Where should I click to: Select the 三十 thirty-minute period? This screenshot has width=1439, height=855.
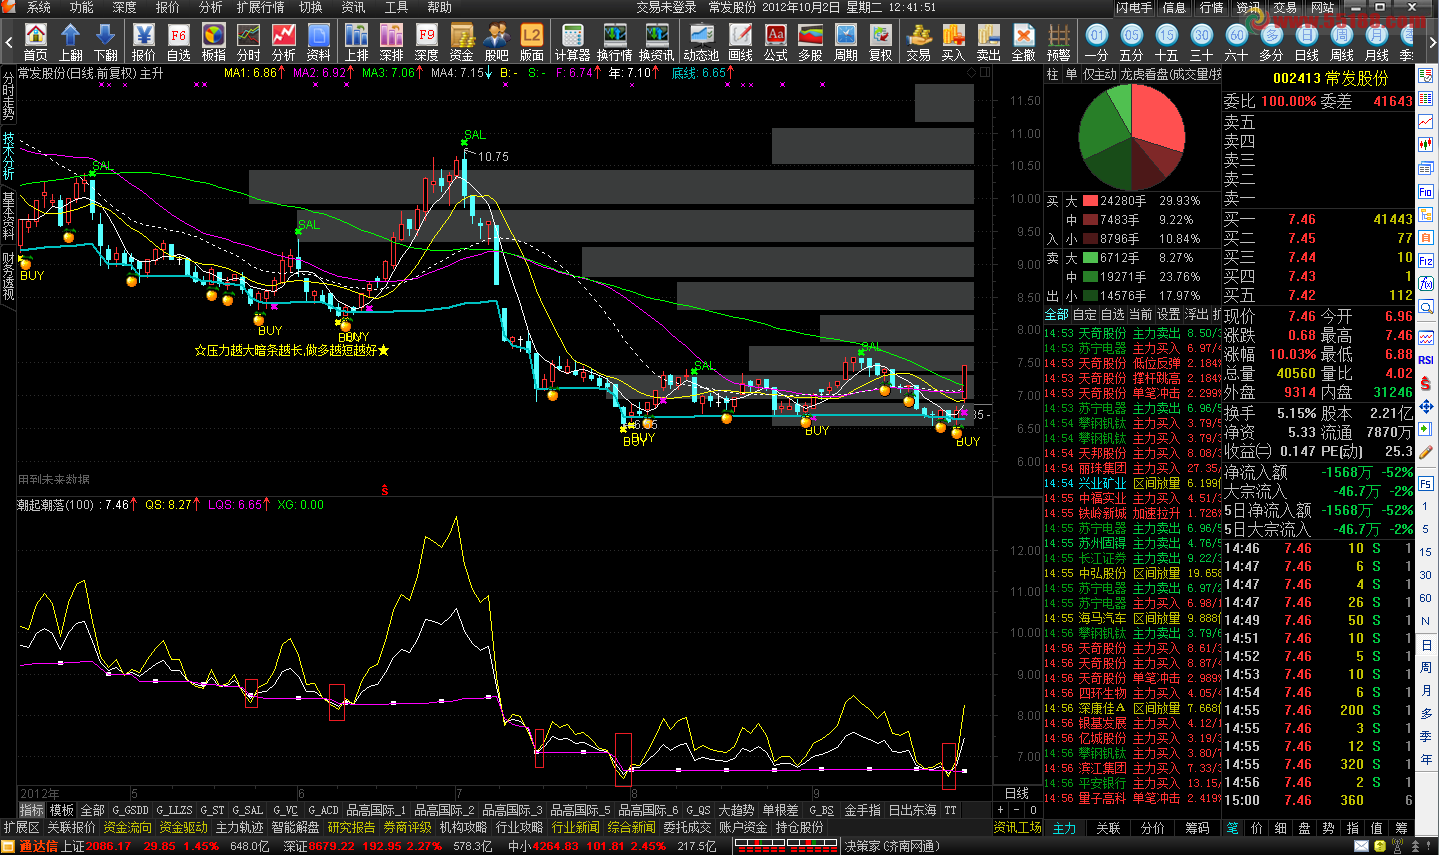[x=1202, y=42]
